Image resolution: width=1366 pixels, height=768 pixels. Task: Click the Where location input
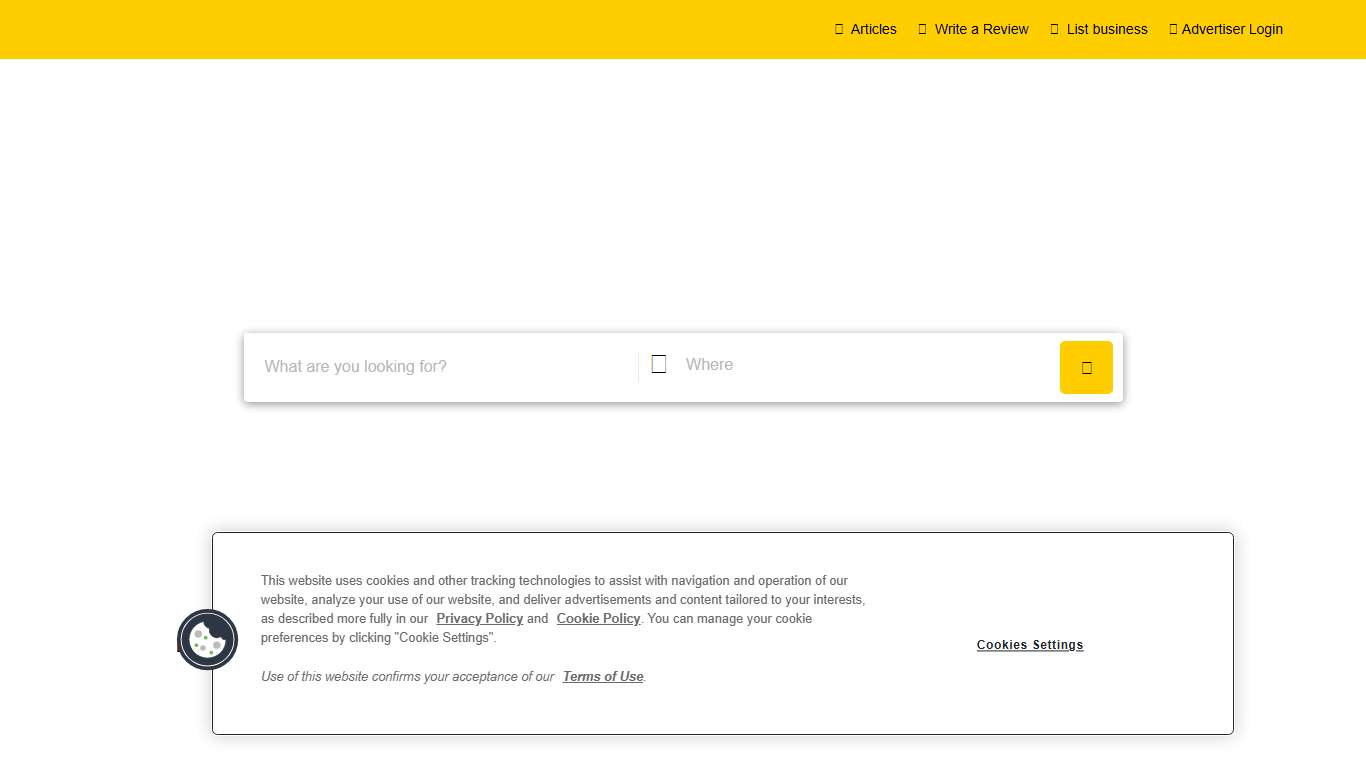800,364
